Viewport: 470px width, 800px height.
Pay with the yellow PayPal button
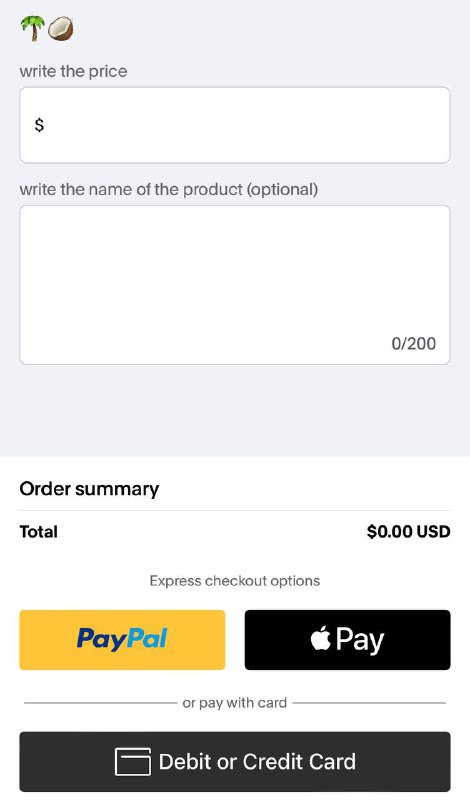pos(122,640)
